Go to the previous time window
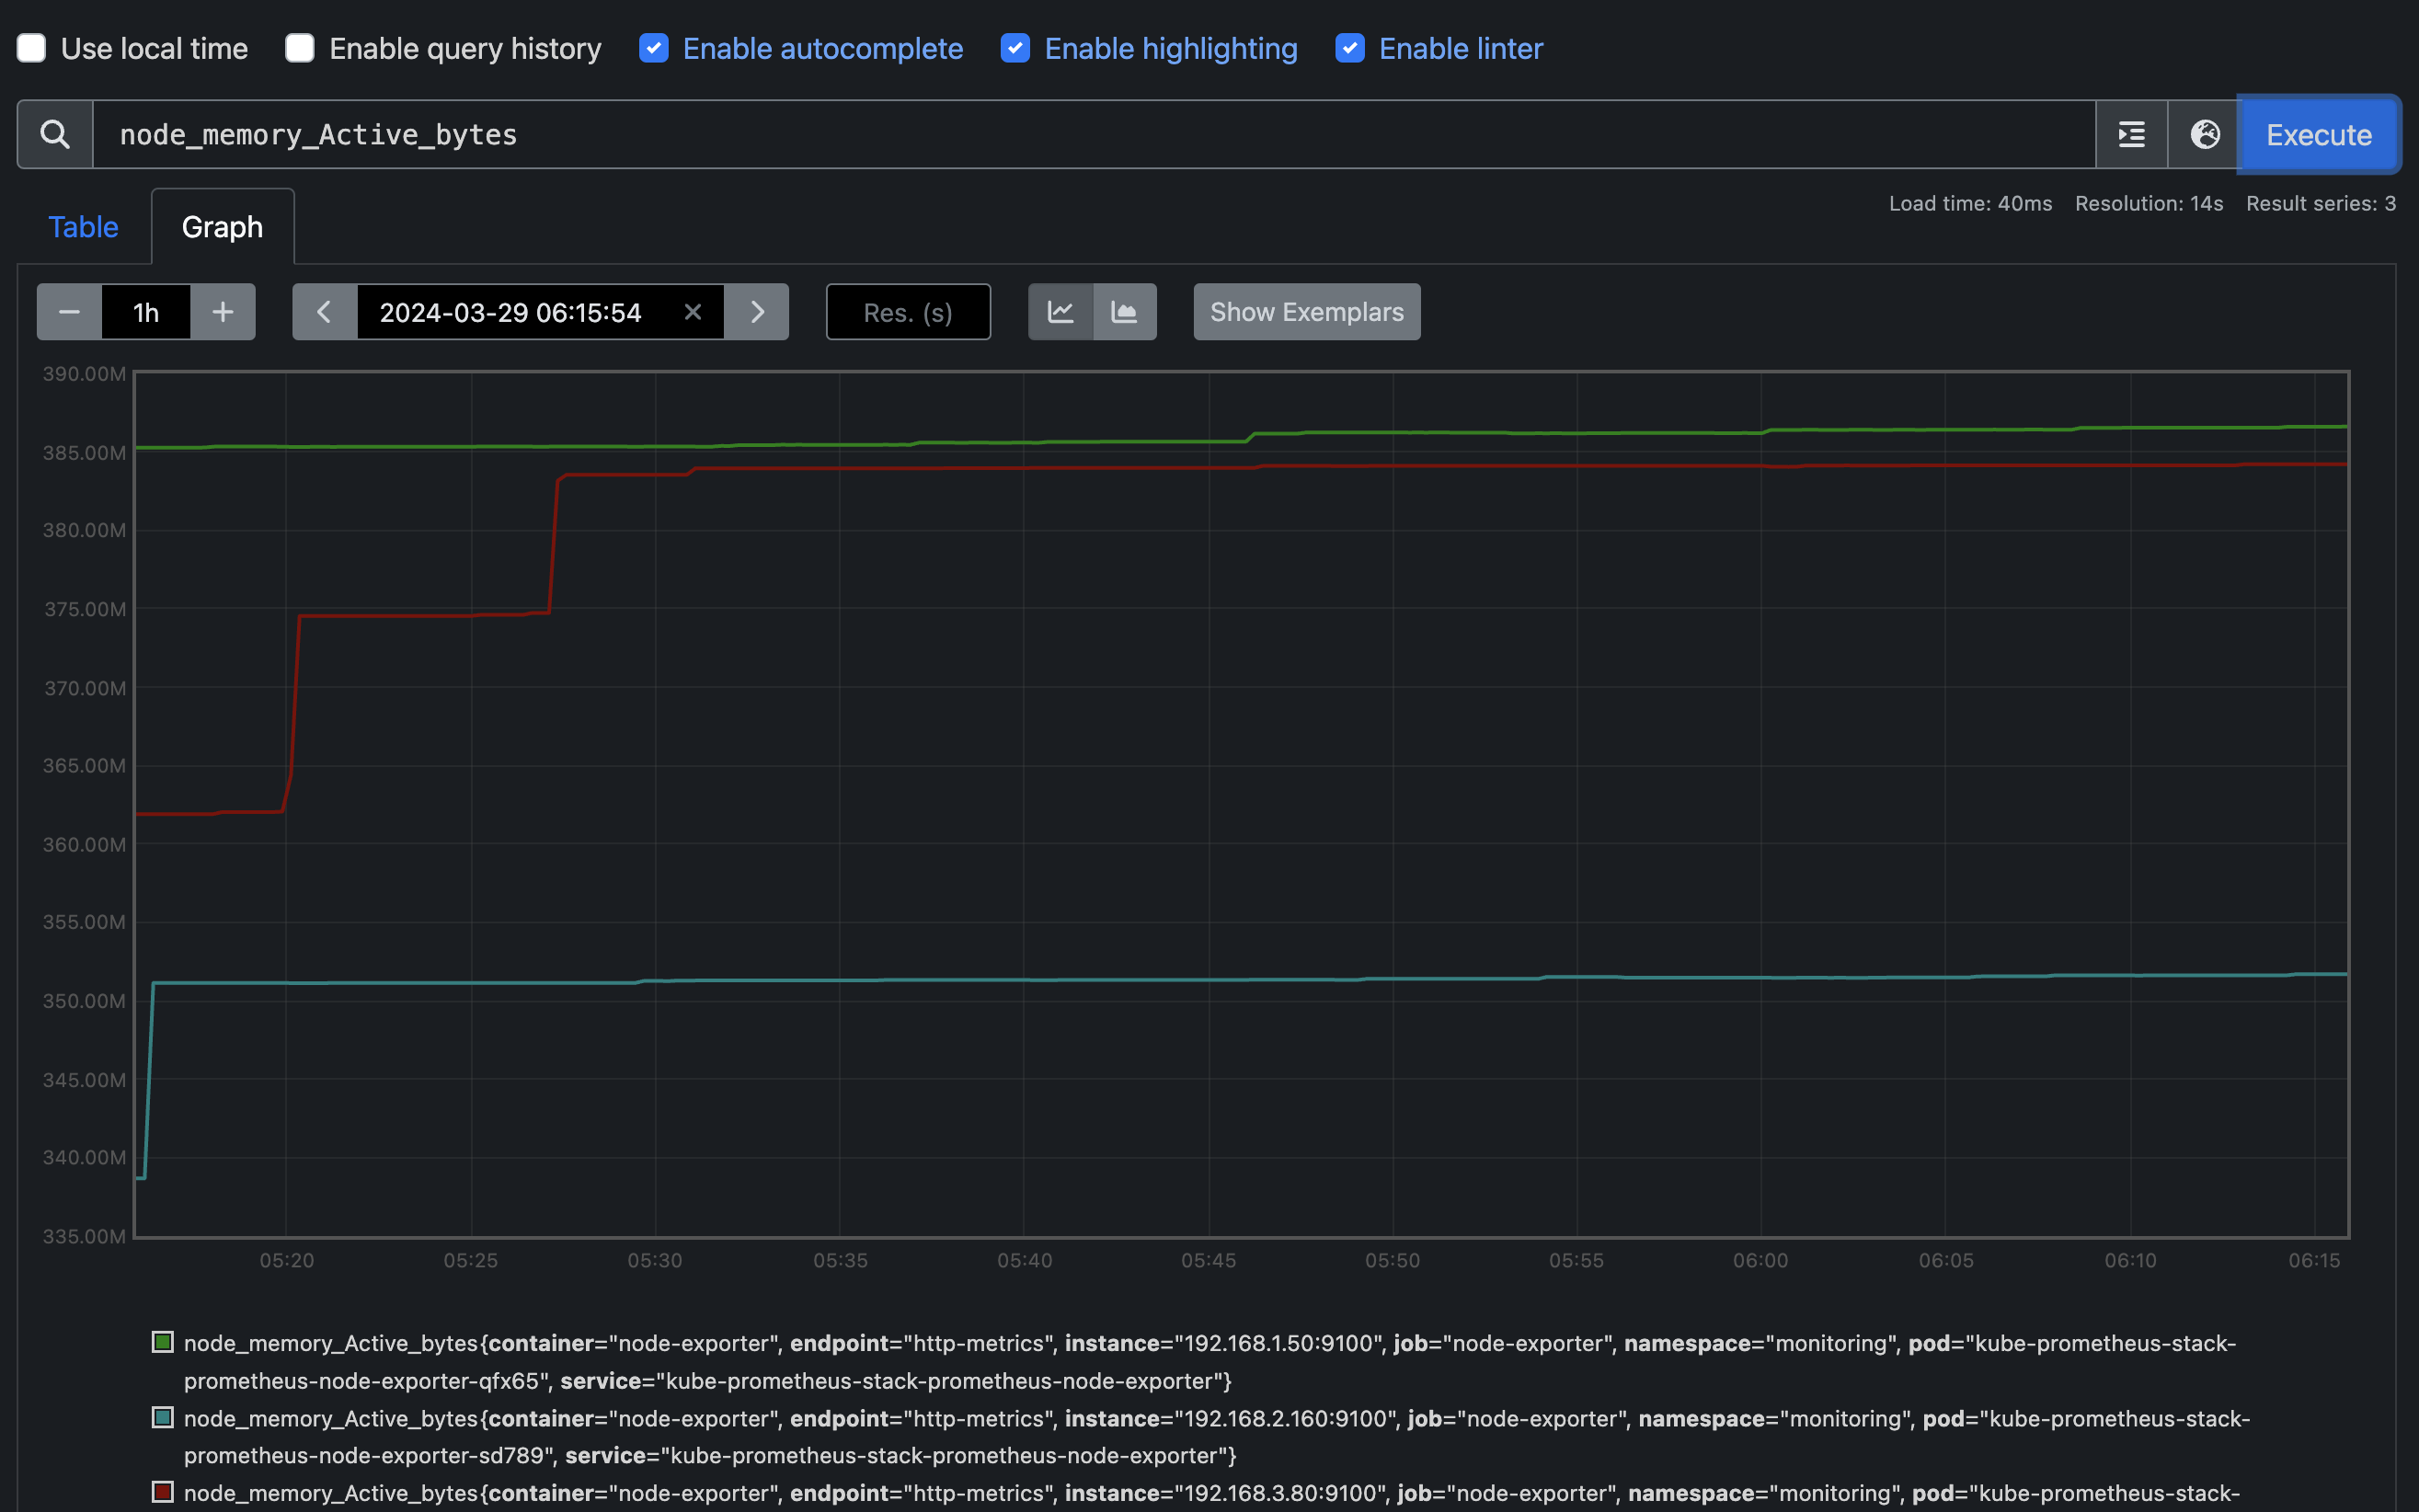2419x1512 pixels. (x=324, y=312)
